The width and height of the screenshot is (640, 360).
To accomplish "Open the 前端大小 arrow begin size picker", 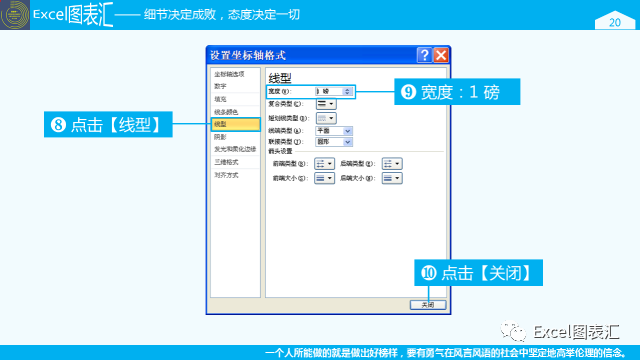I will click(x=324, y=178).
